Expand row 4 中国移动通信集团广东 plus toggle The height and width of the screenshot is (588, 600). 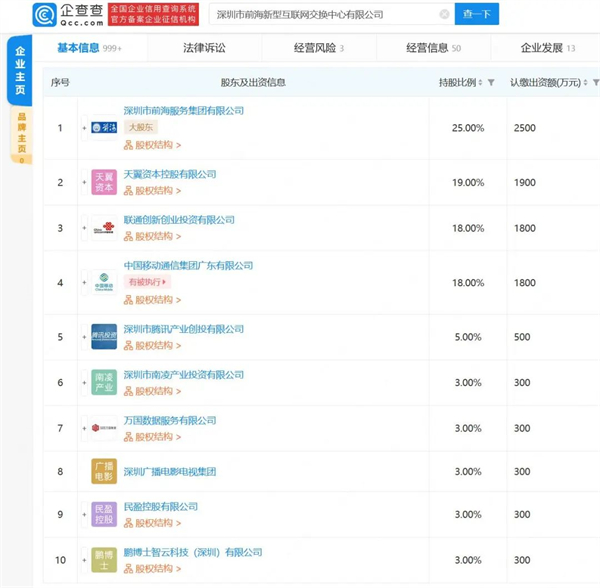(x=84, y=282)
